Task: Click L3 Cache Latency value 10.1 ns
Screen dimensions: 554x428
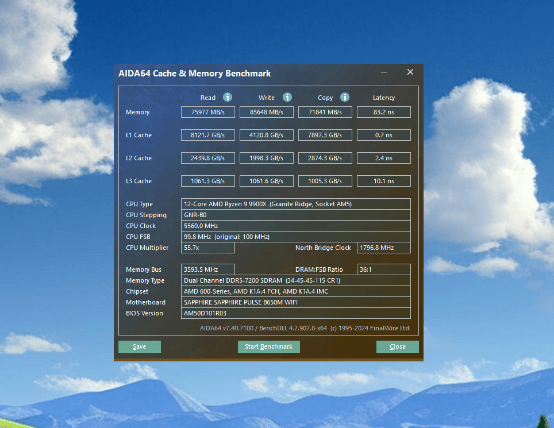Action: pyautogui.click(x=384, y=181)
